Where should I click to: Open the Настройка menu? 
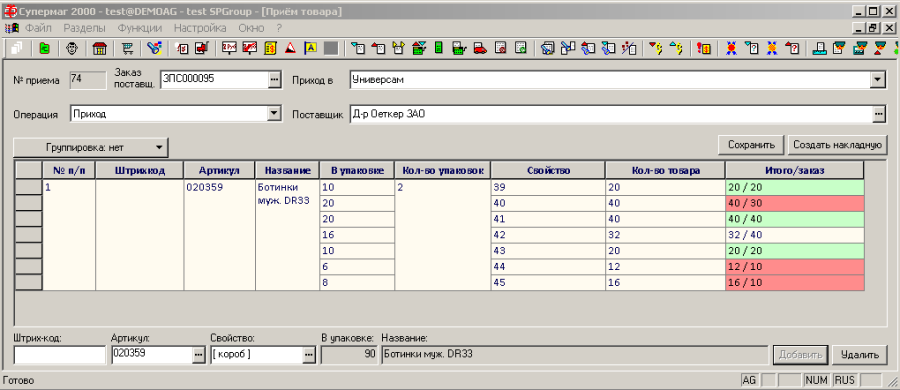pyautogui.click(x=200, y=28)
